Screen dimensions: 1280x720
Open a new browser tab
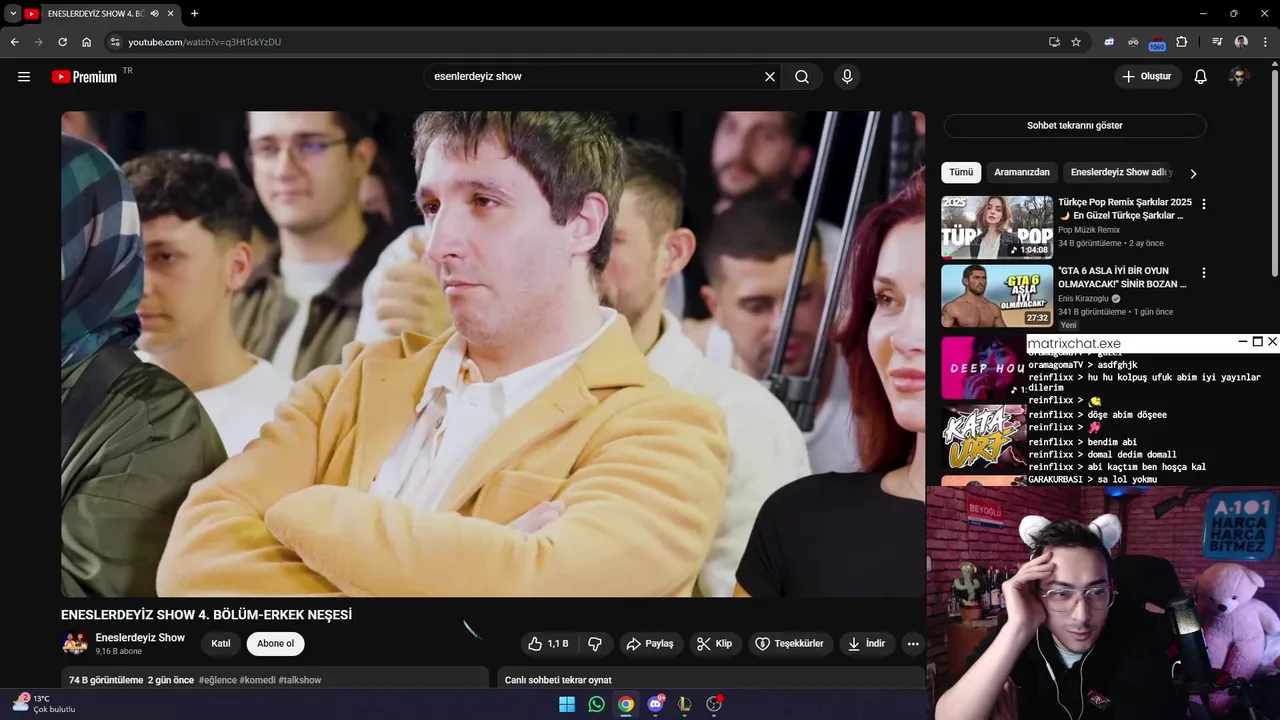(194, 14)
